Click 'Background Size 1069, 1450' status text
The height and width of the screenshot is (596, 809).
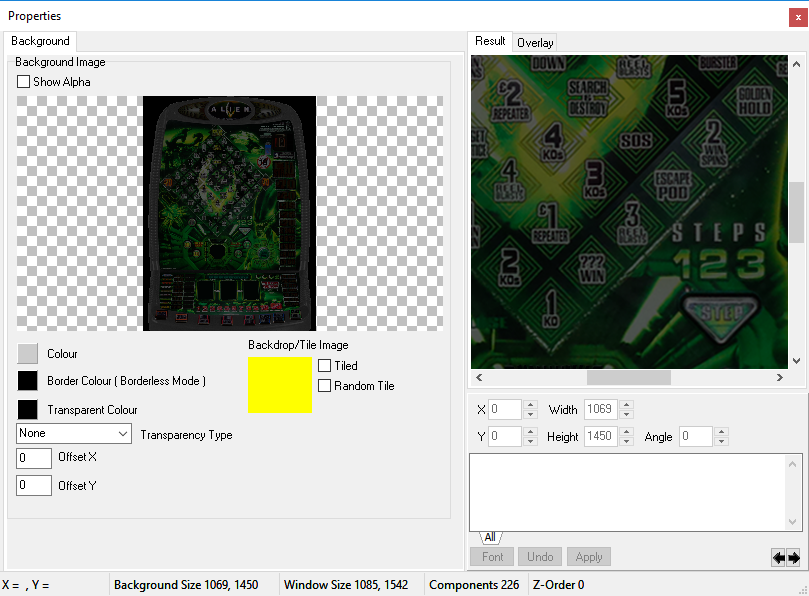(186, 585)
